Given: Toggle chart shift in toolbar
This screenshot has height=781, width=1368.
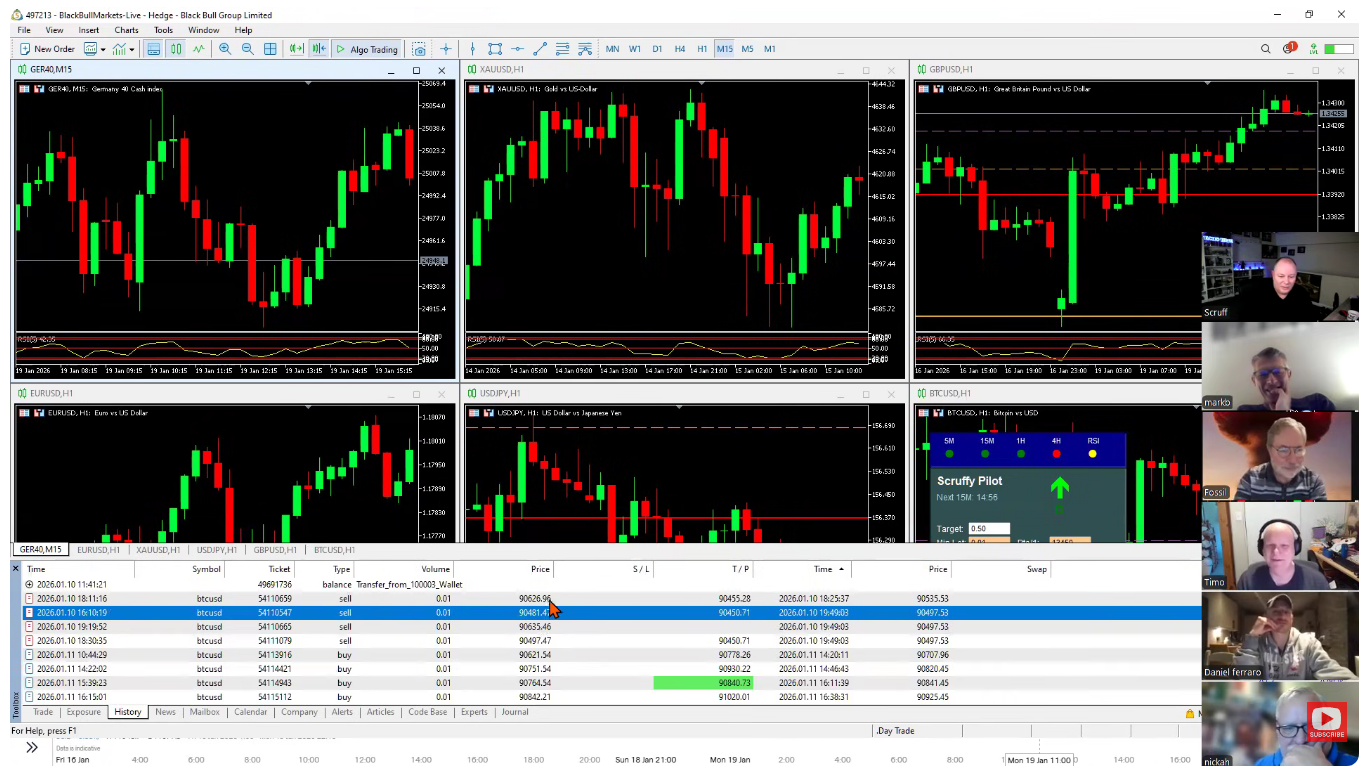Looking at the screenshot, I should 318,49.
